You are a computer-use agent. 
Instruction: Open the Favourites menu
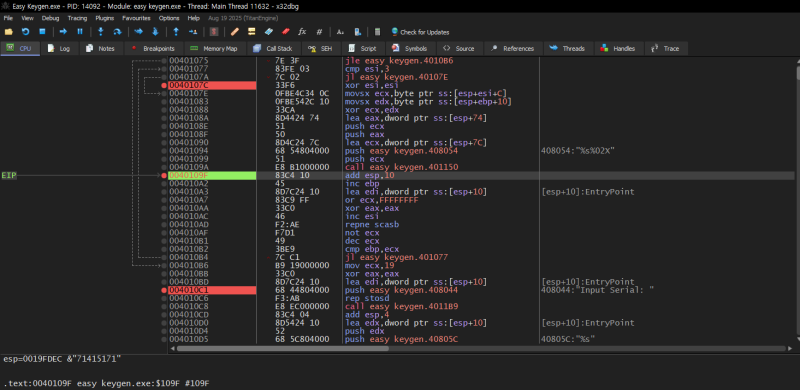coord(136,18)
